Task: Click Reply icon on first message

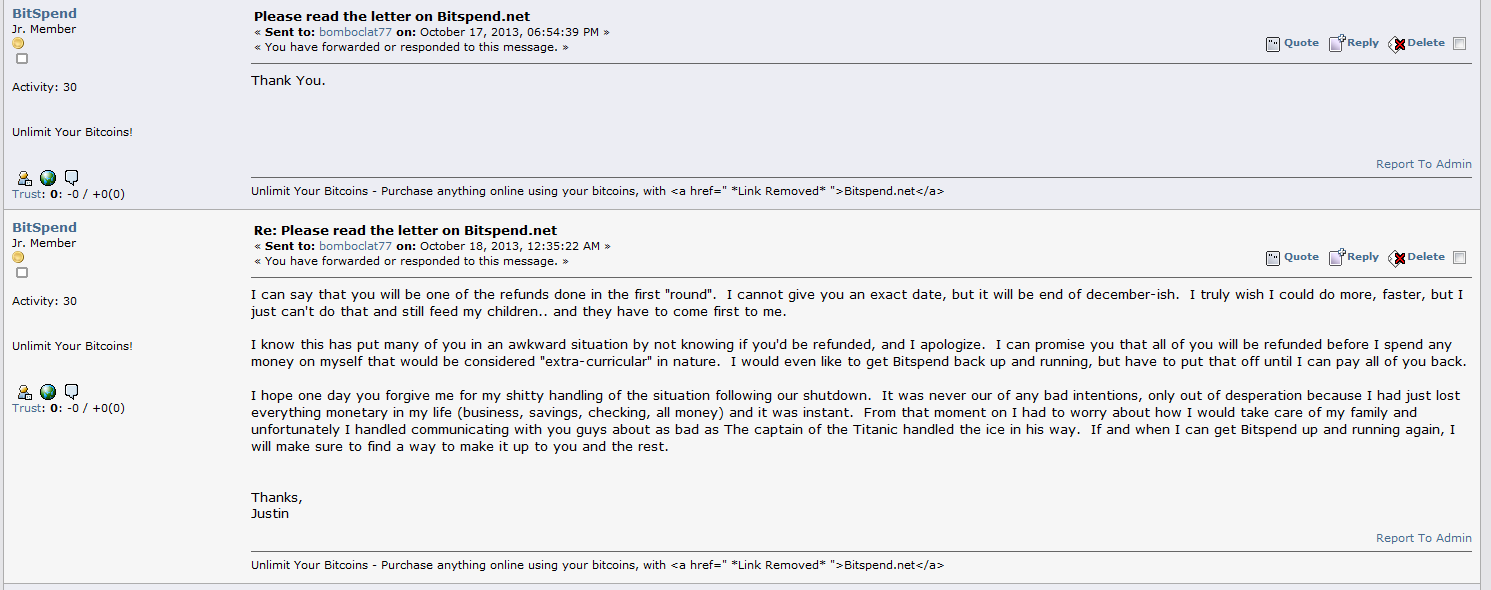Action: [x=1337, y=43]
